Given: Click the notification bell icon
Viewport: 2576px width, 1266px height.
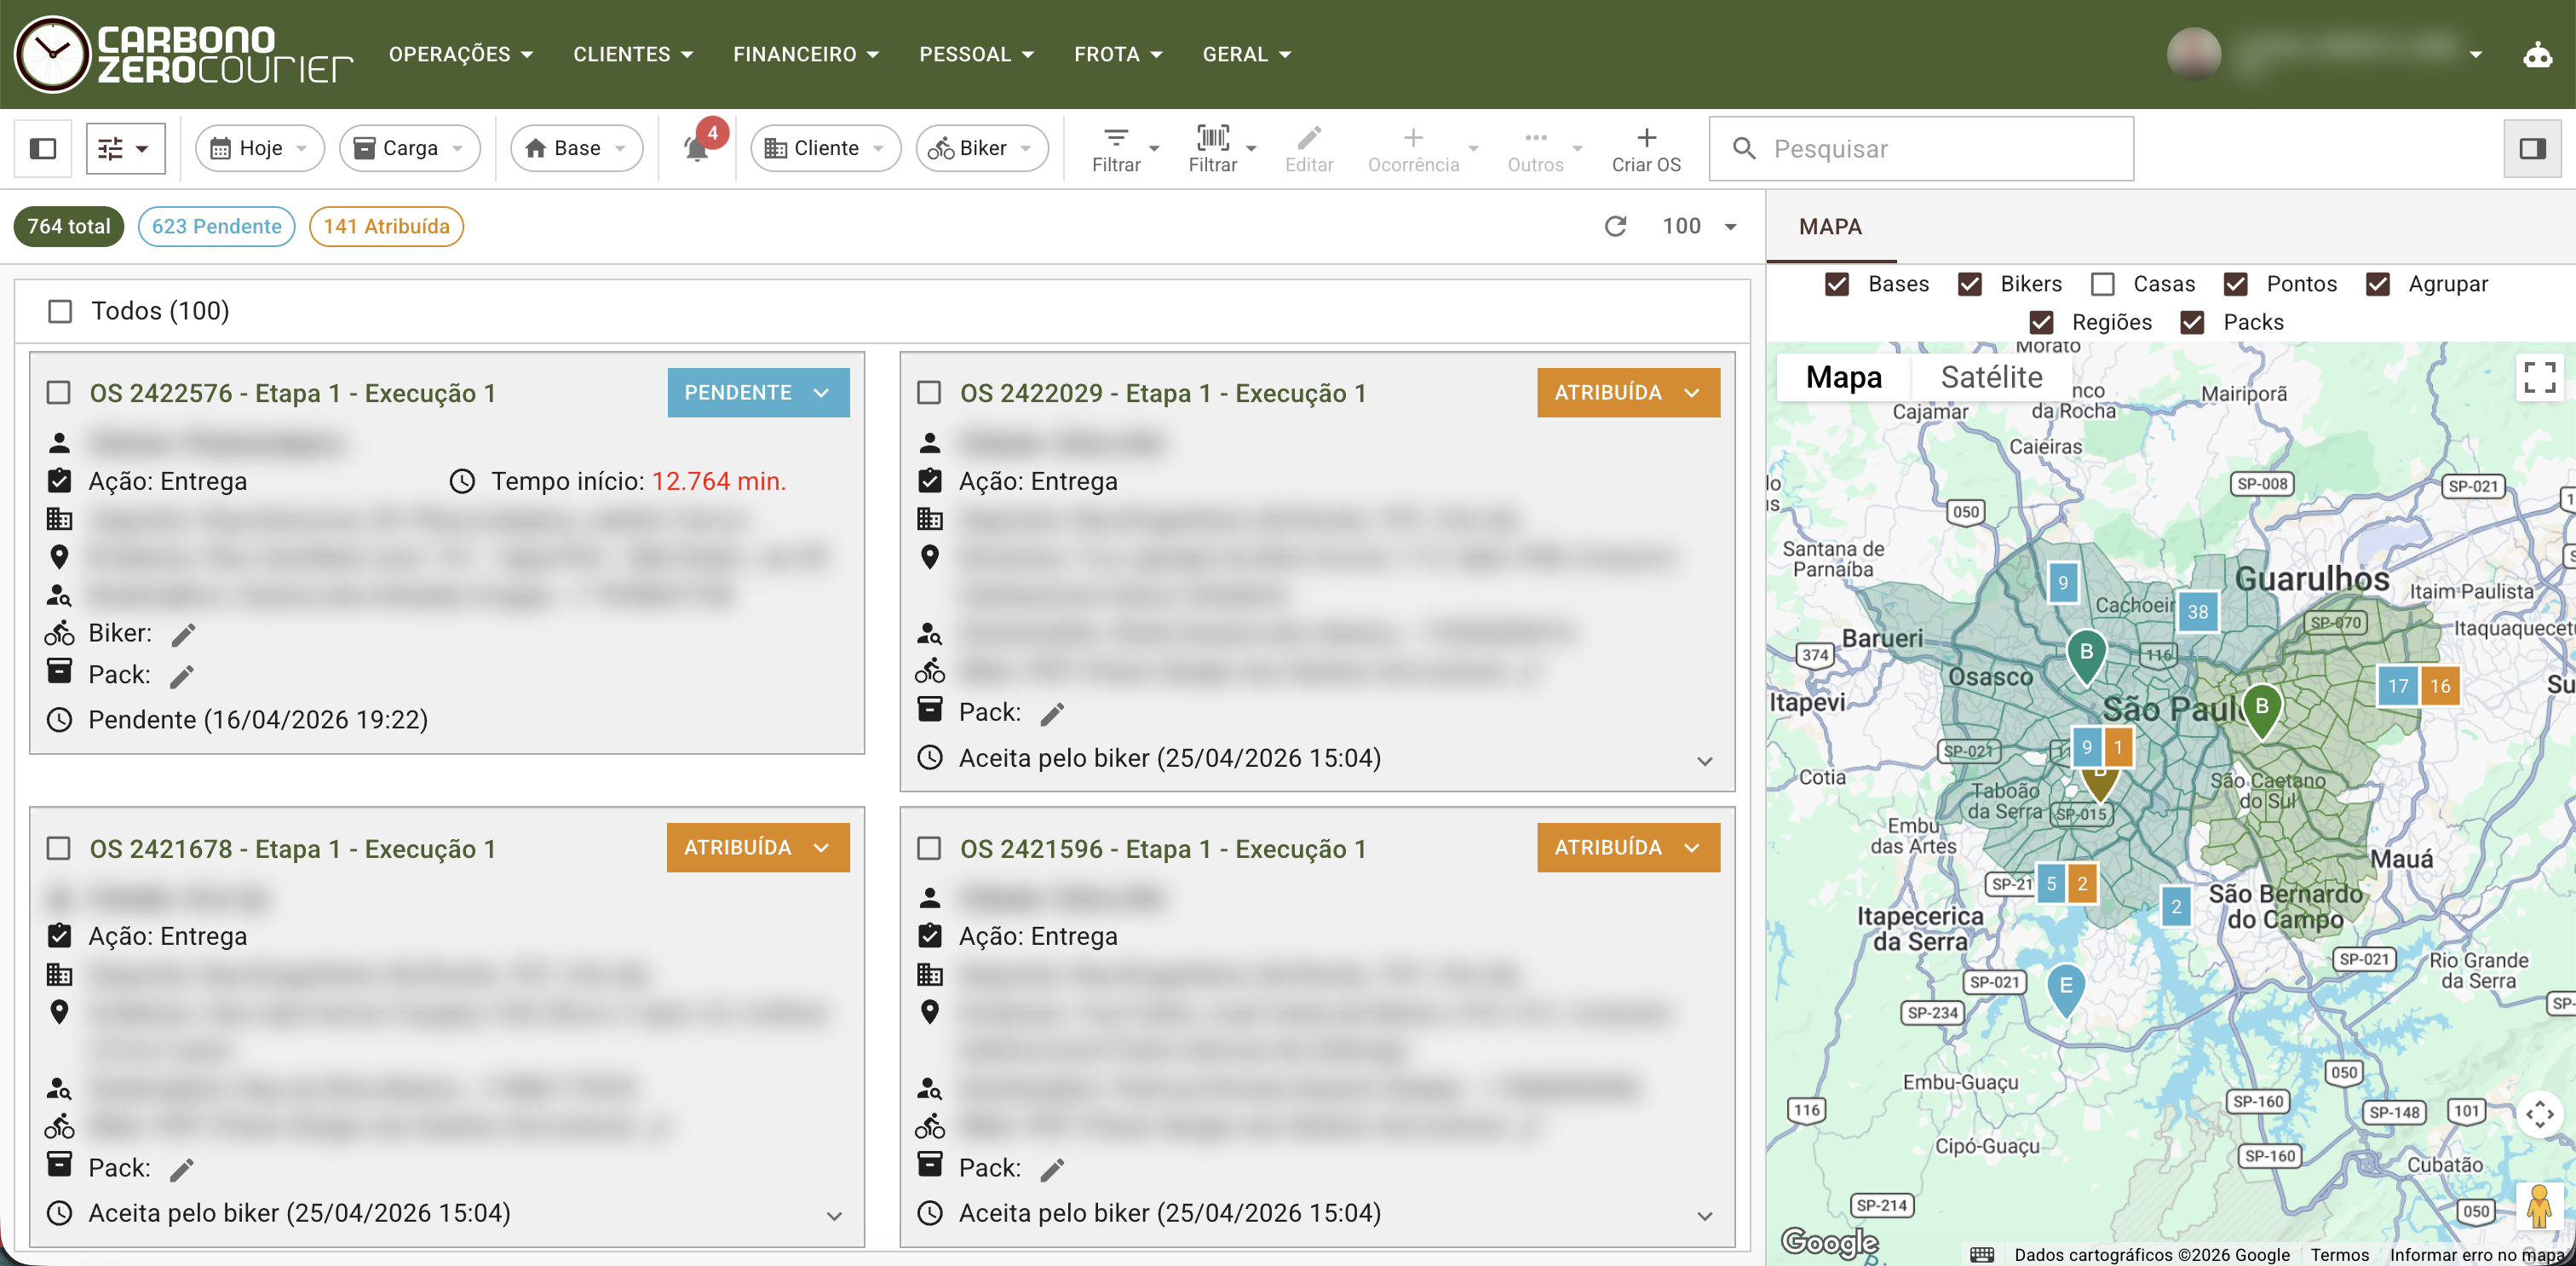Looking at the screenshot, I should [696, 150].
